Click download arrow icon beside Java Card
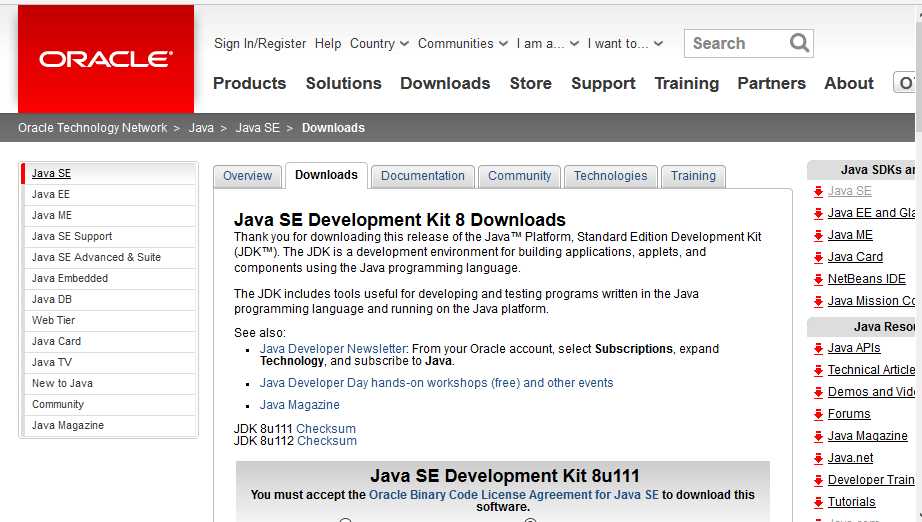 818,257
